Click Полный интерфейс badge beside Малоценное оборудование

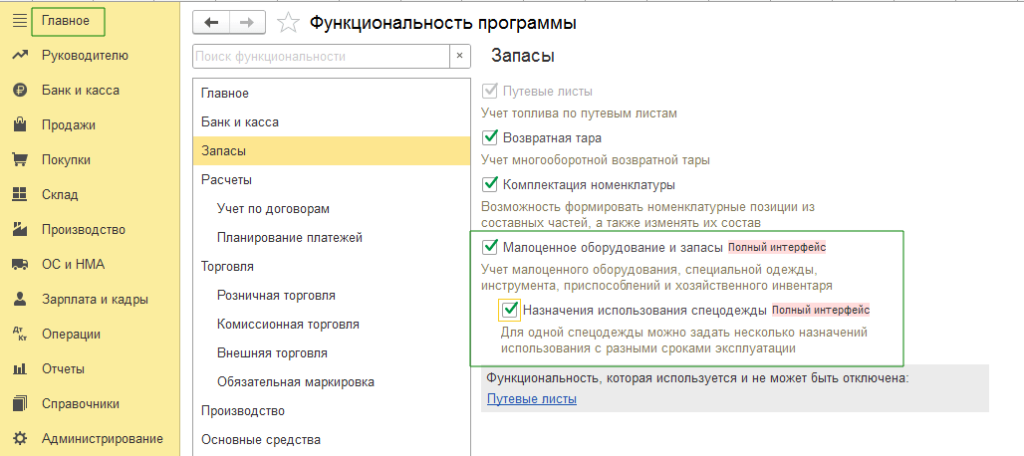777,248
